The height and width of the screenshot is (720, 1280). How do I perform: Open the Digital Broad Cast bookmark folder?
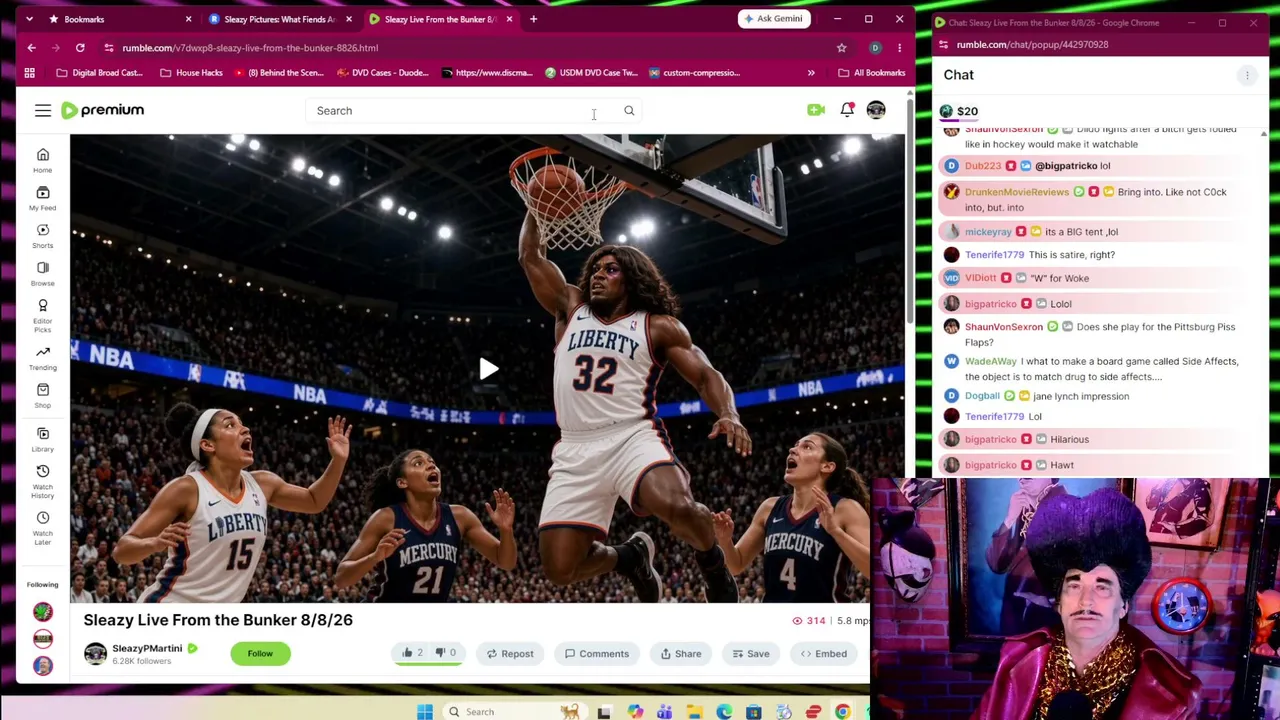pos(100,73)
